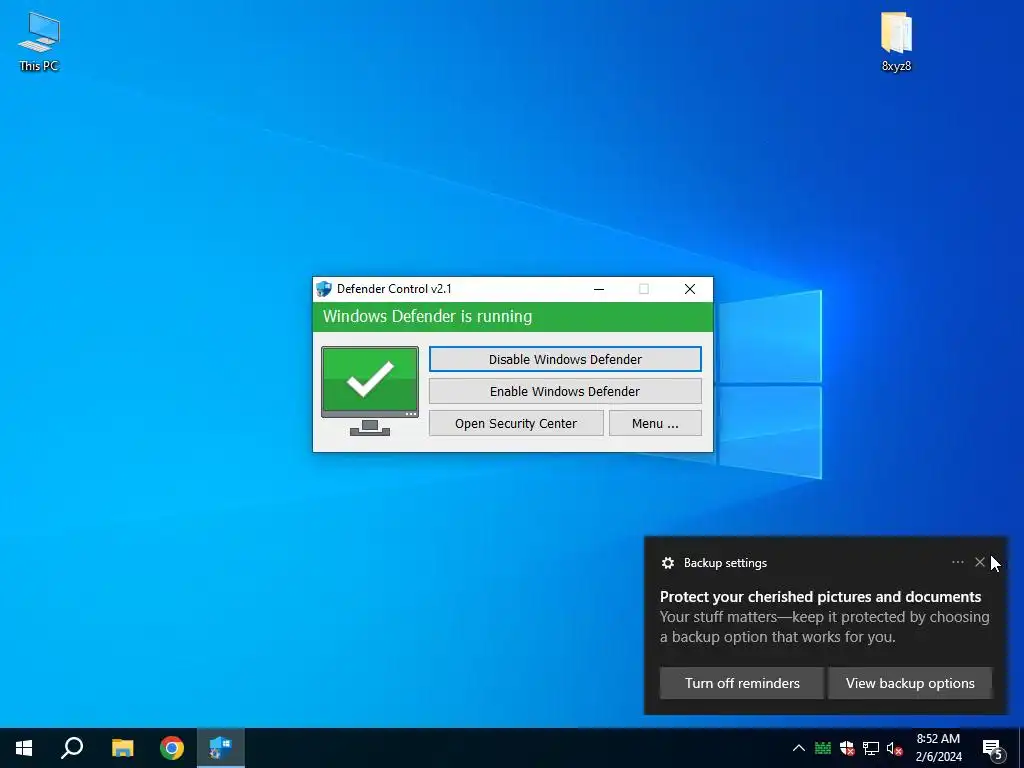This screenshot has width=1024, height=768.
Task: Open taskbar Search magnifier
Action: [x=72, y=748]
